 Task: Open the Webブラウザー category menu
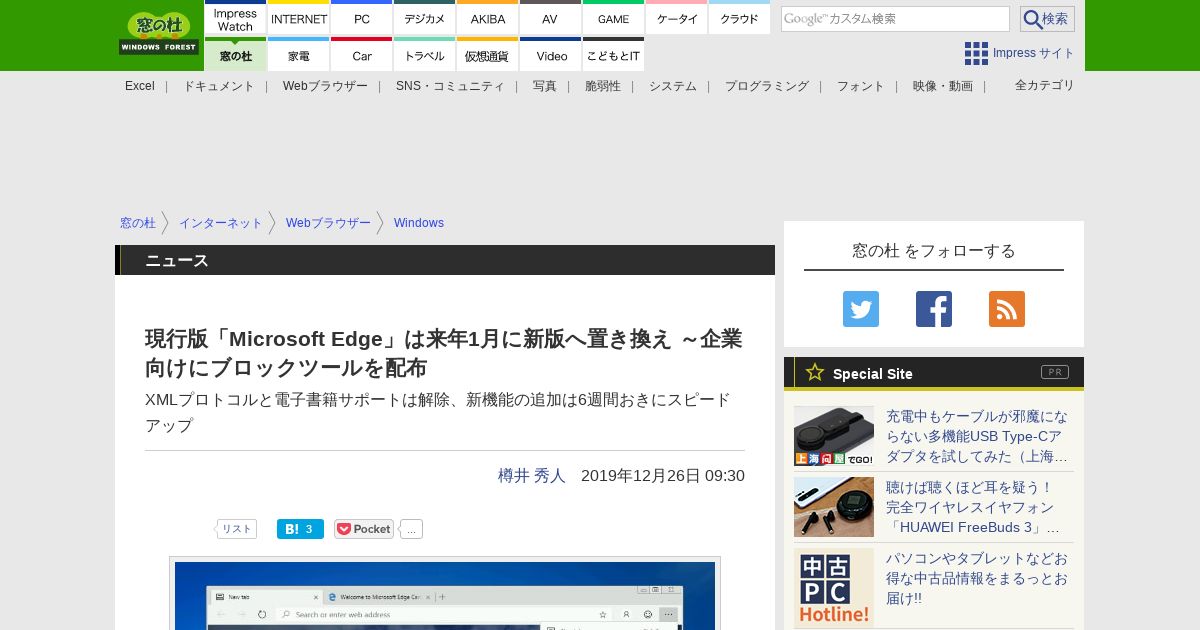coord(325,86)
